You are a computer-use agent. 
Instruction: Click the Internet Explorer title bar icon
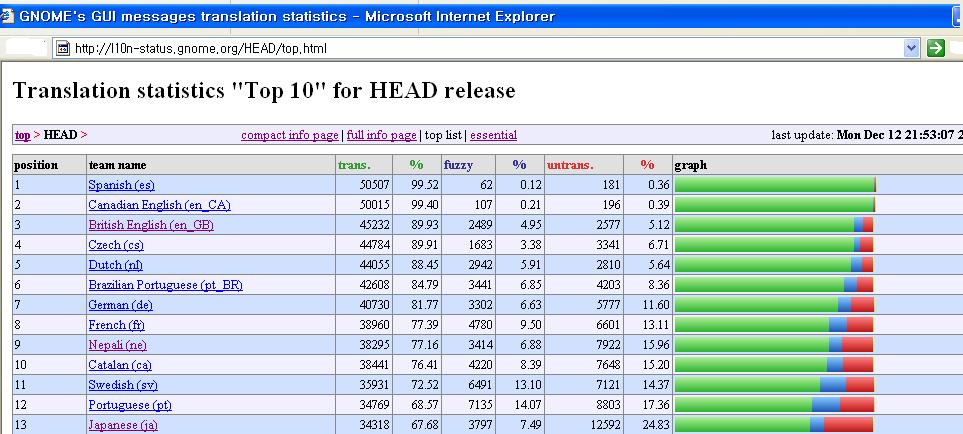(10, 11)
